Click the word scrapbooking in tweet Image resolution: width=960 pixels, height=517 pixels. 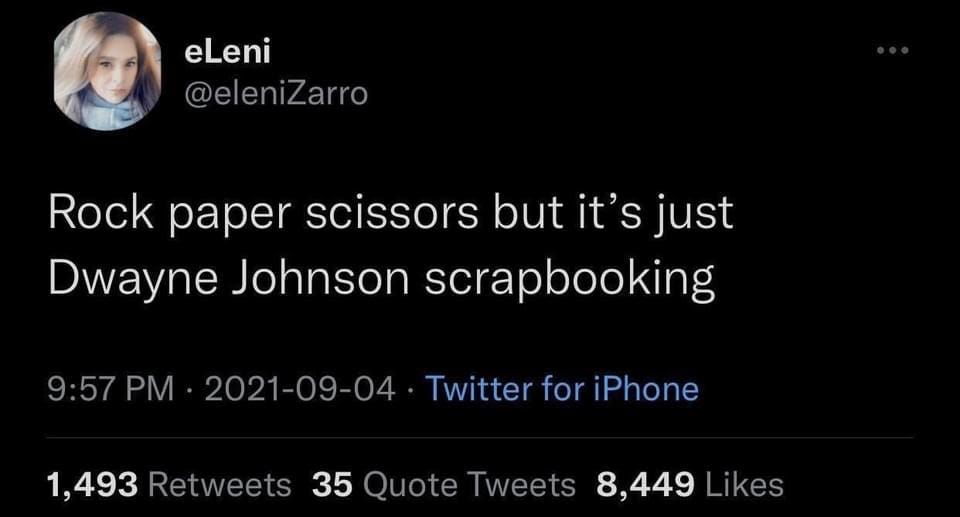tap(569, 279)
